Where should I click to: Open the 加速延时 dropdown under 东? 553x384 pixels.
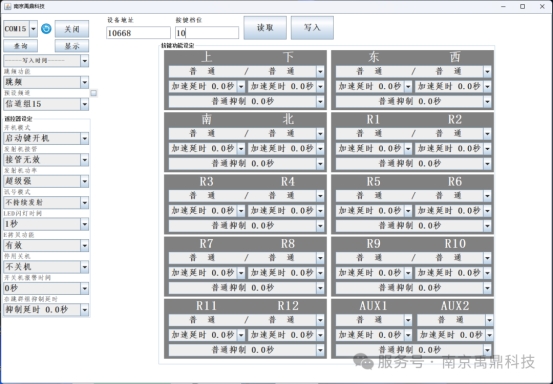coord(374,86)
